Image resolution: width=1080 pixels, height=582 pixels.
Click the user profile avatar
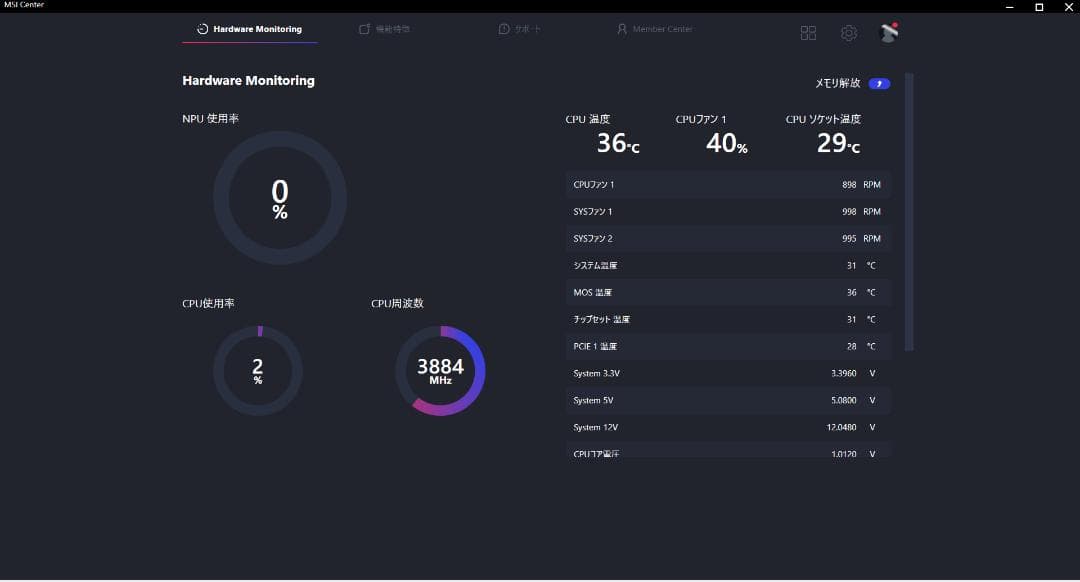[x=888, y=33]
